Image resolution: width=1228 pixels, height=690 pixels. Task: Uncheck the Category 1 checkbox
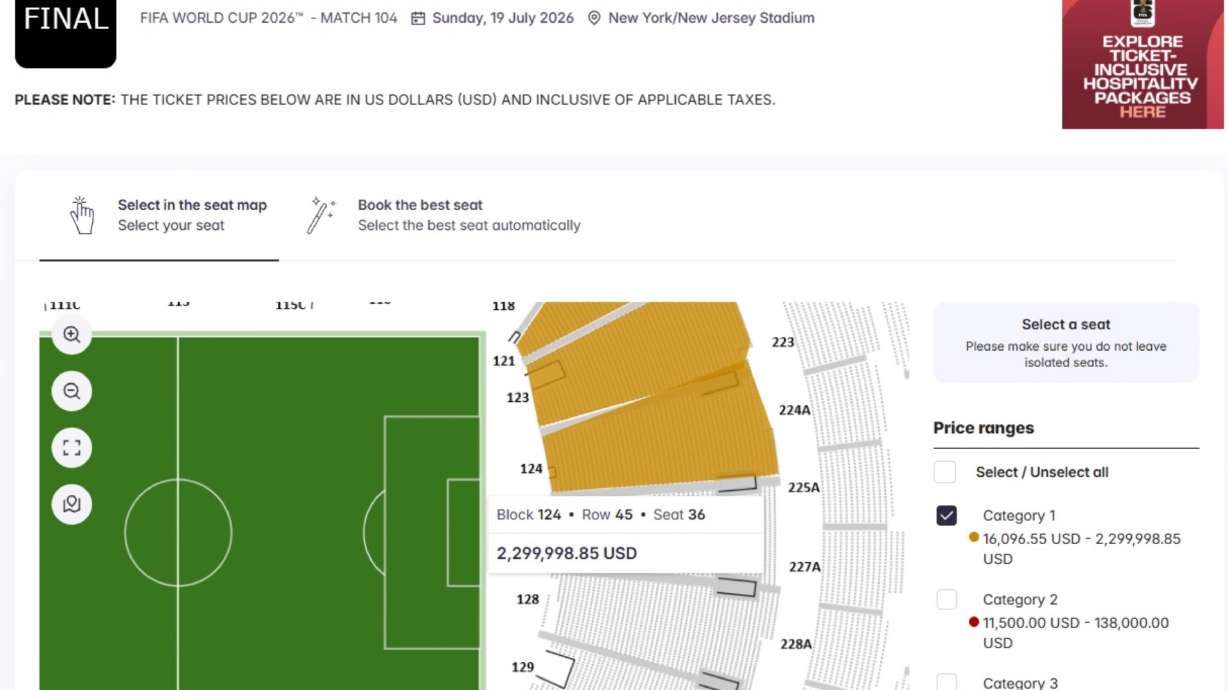(947, 515)
